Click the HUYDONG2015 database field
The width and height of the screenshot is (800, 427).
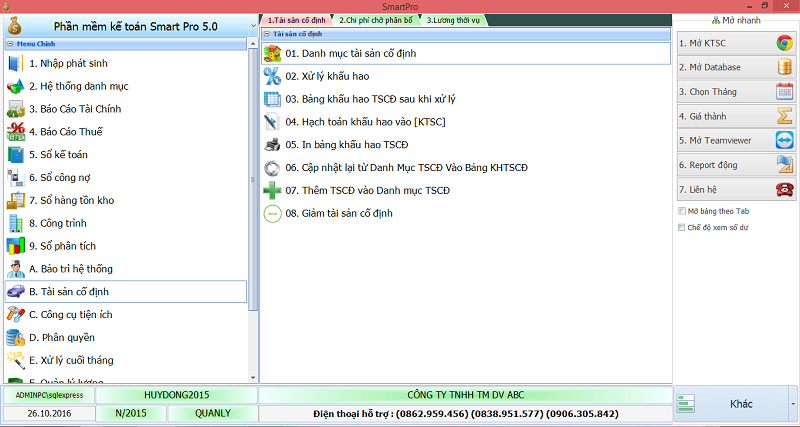click(177, 395)
